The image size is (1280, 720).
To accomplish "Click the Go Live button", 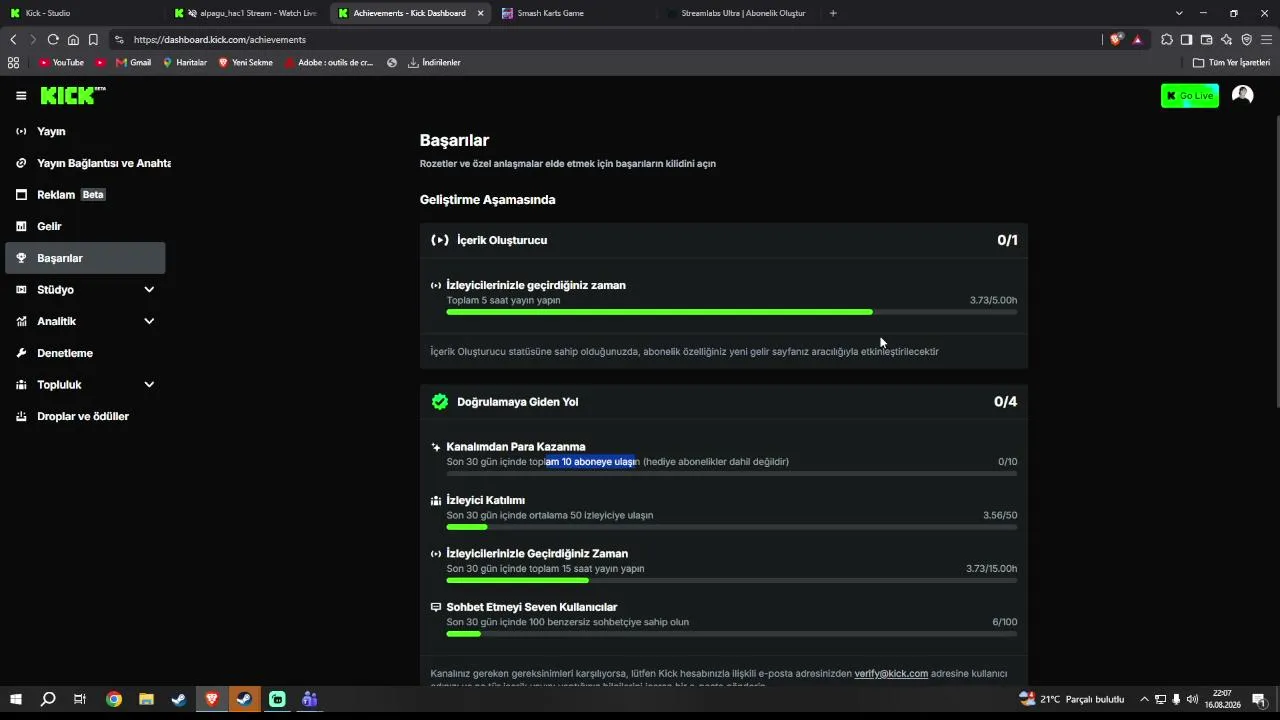I will click(1190, 96).
